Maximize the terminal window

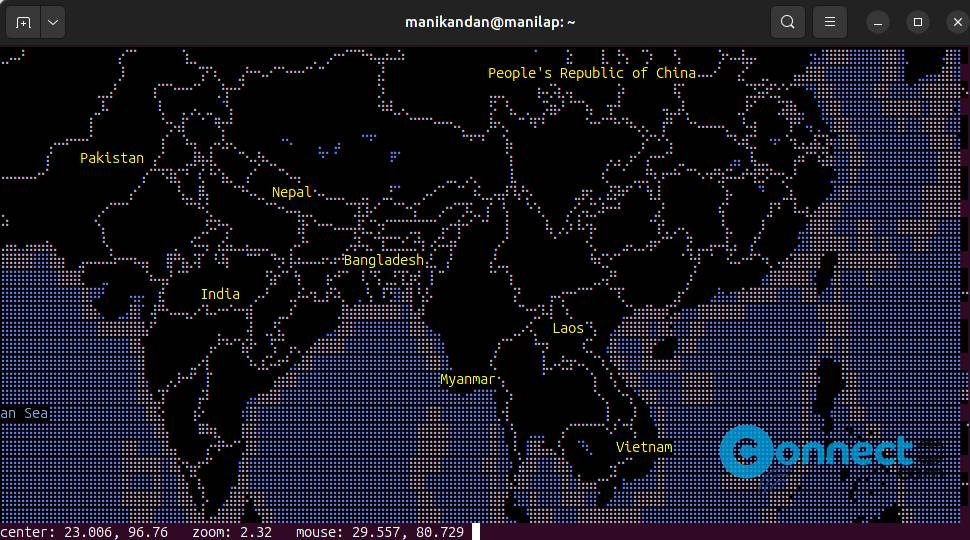tap(917, 22)
